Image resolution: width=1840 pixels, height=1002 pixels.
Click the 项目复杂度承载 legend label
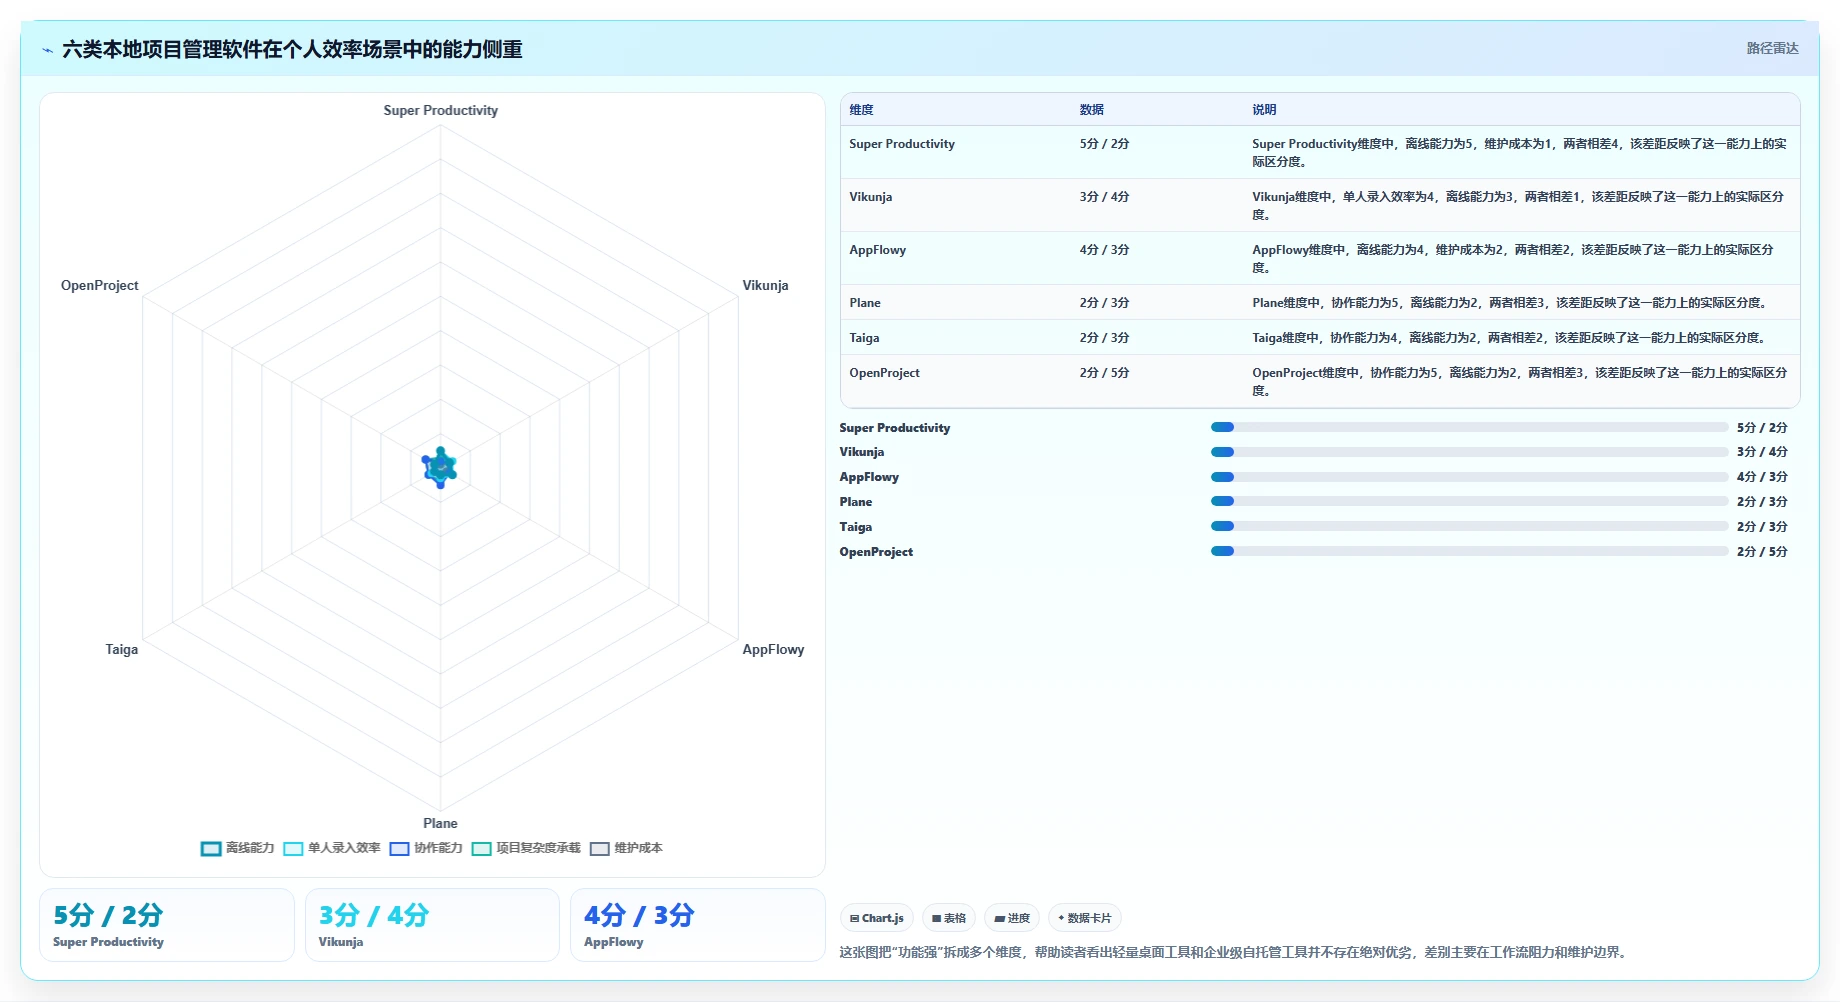click(x=539, y=848)
